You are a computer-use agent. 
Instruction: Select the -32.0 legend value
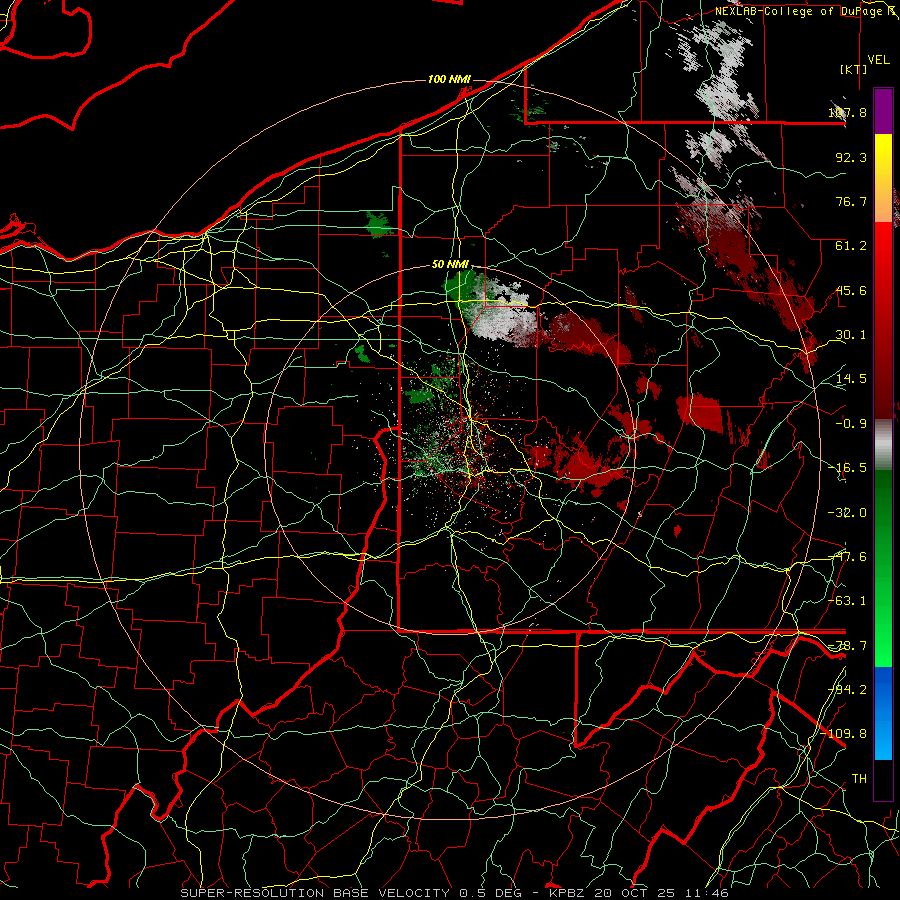848,513
